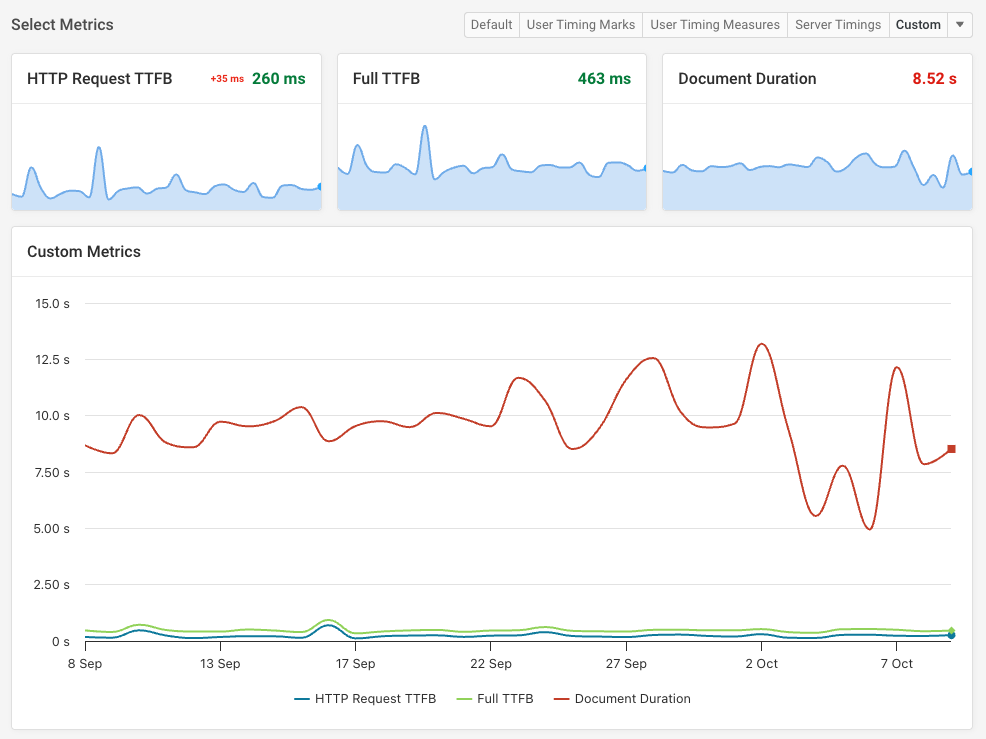Viewport: 986px width, 739px height.
Task: Click the 0 s y-axis label
Action: 61,642
